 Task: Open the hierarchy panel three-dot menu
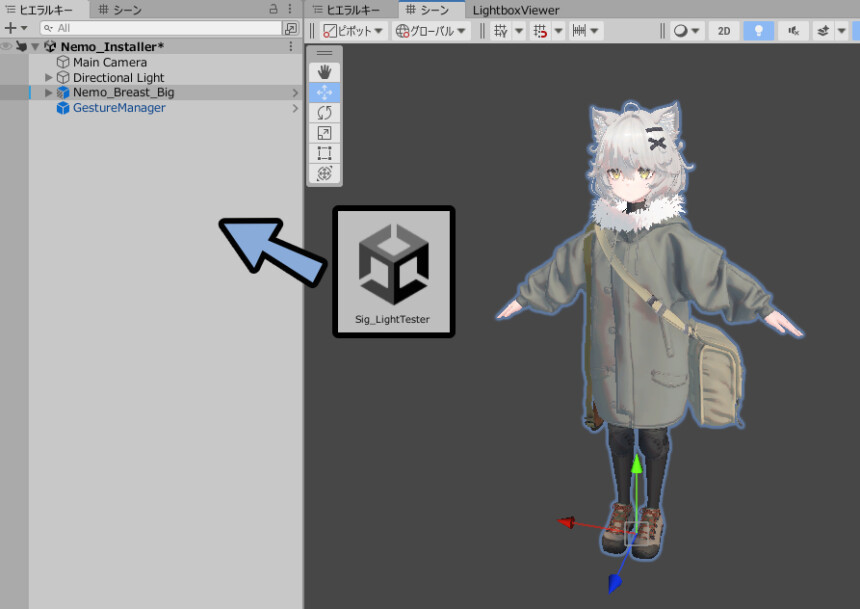[x=290, y=9]
